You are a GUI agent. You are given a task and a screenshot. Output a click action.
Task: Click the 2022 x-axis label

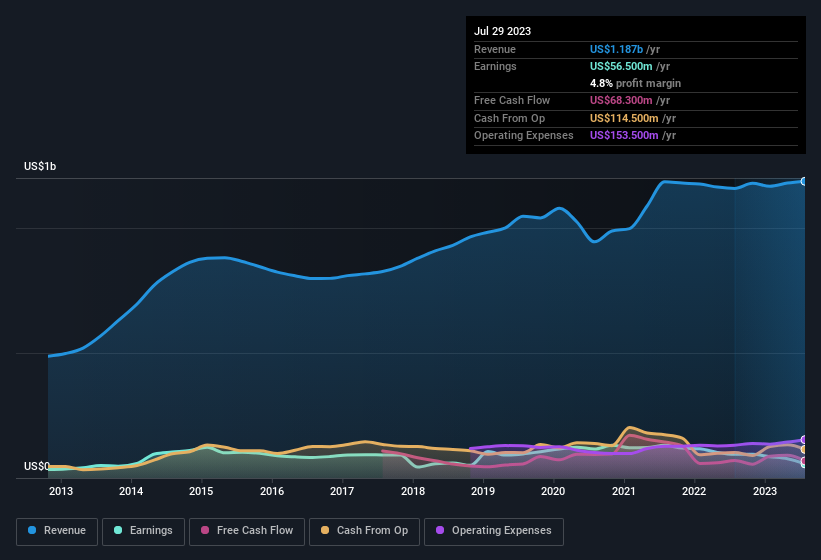[x=694, y=491]
